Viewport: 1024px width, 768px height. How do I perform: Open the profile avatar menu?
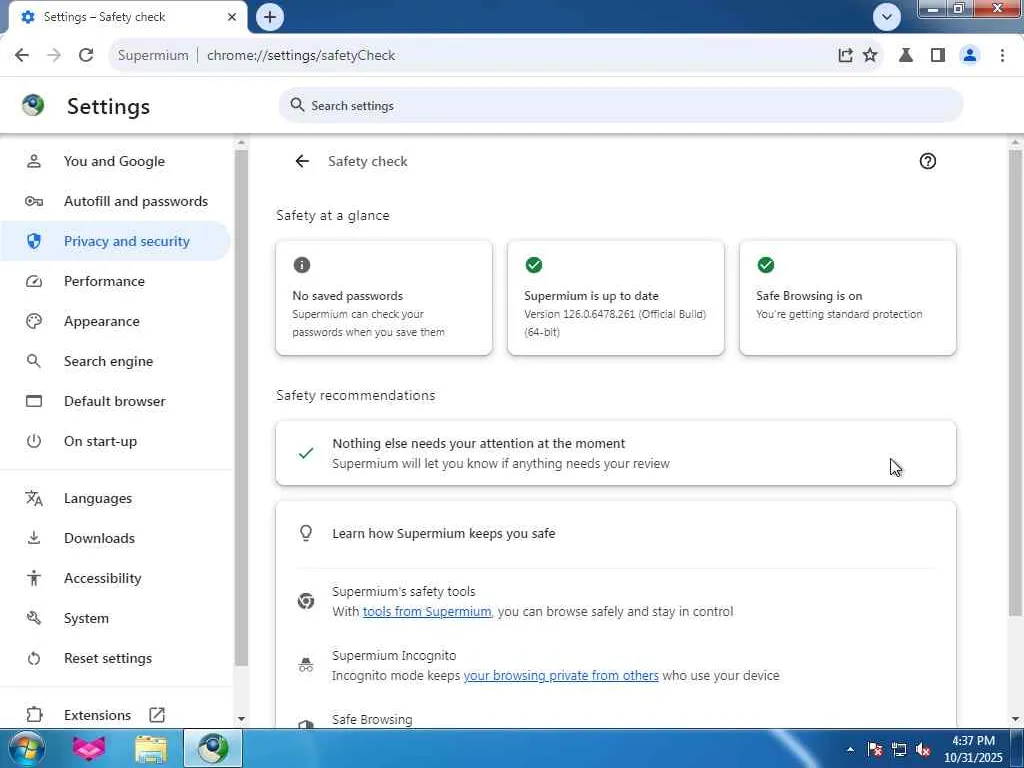[x=970, y=55]
